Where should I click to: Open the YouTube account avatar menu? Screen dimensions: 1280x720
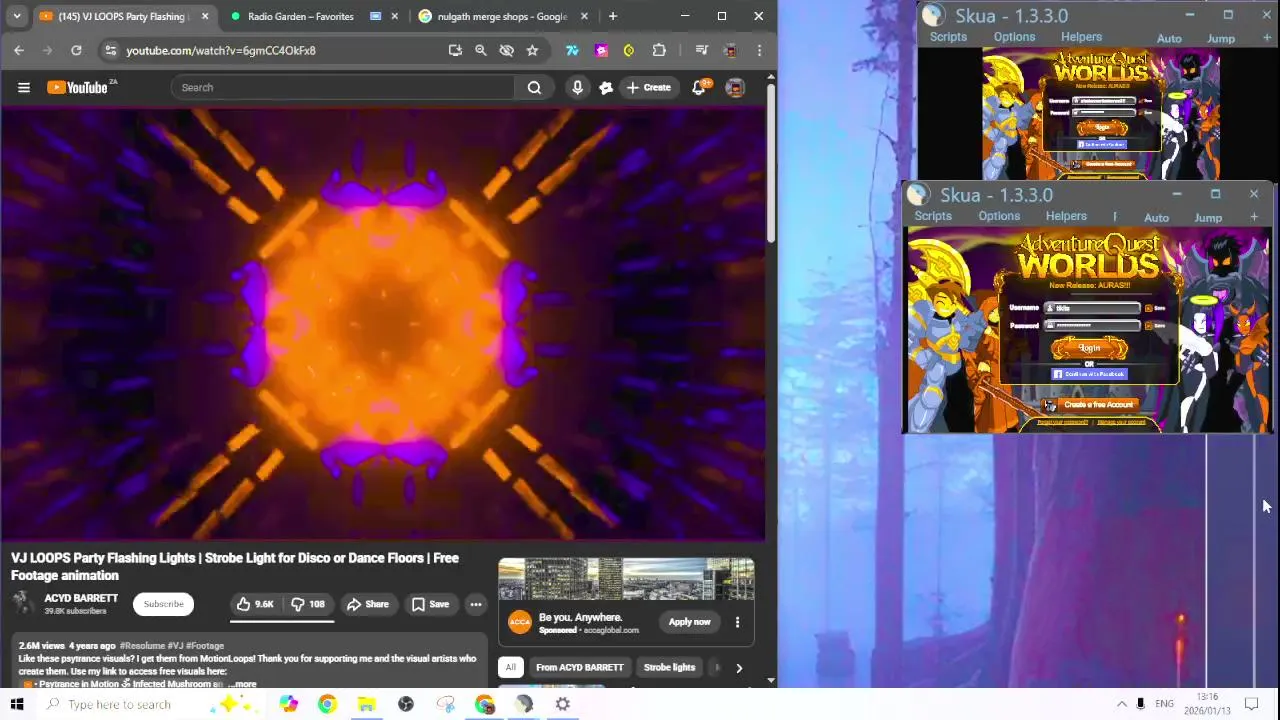735,87
